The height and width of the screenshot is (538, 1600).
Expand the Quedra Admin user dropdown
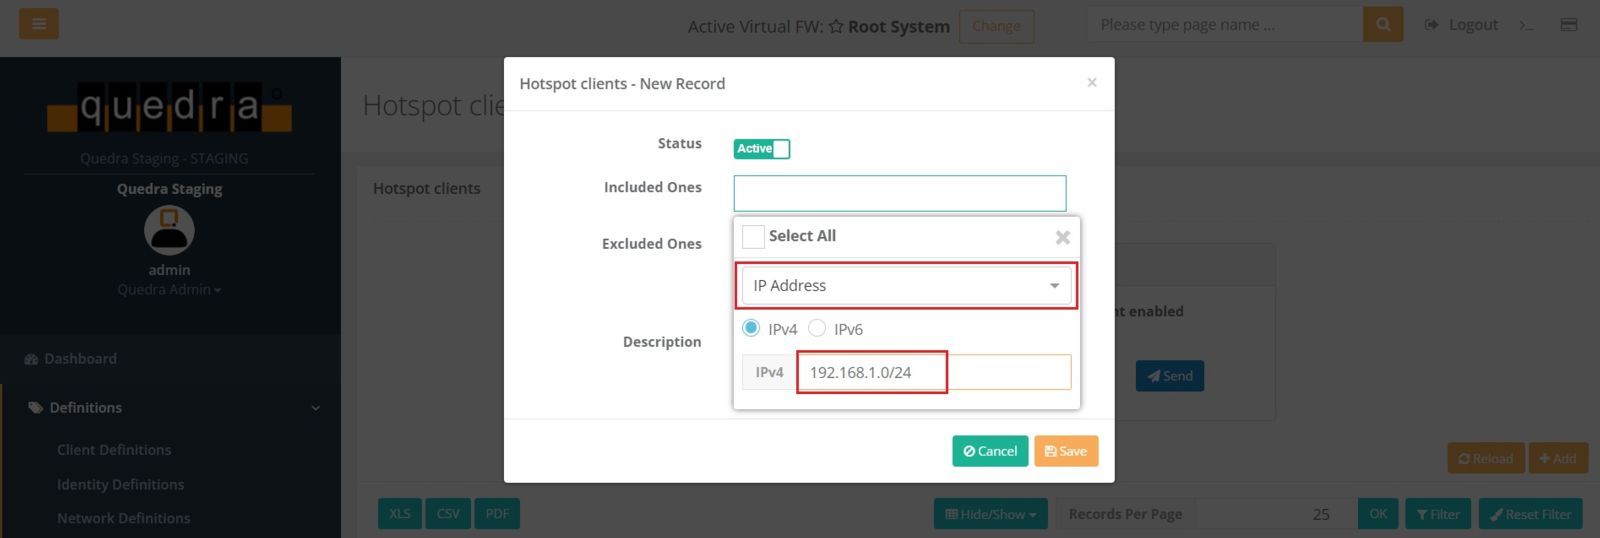[x=169, y=290]
